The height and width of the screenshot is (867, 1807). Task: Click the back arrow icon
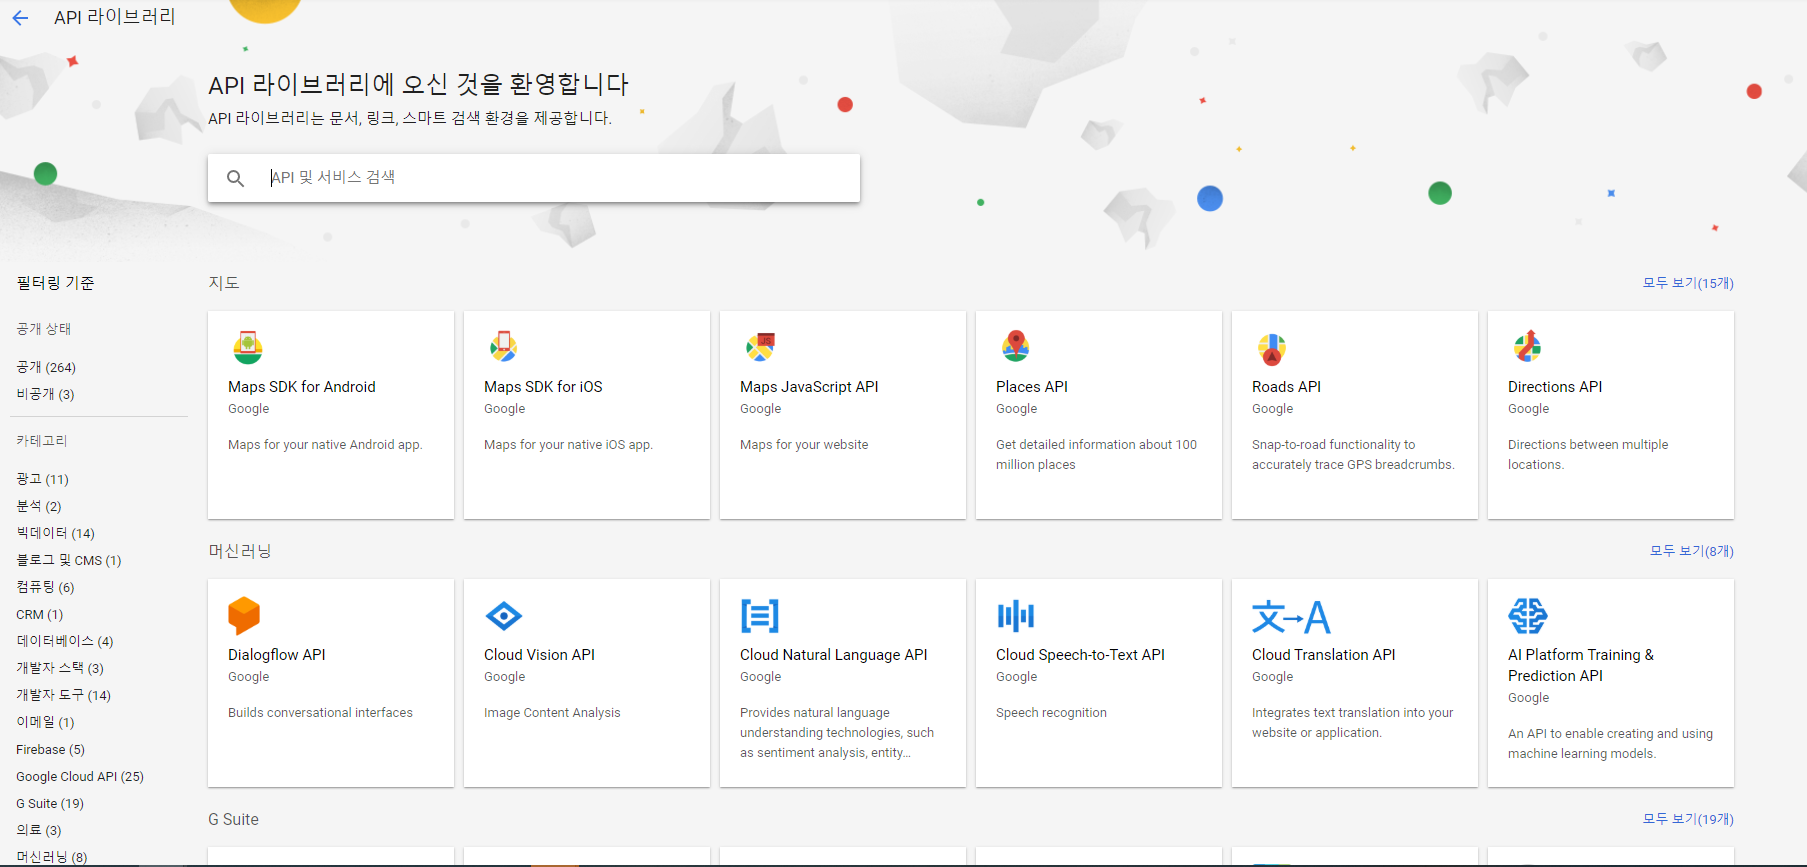(x=20, y=18)
